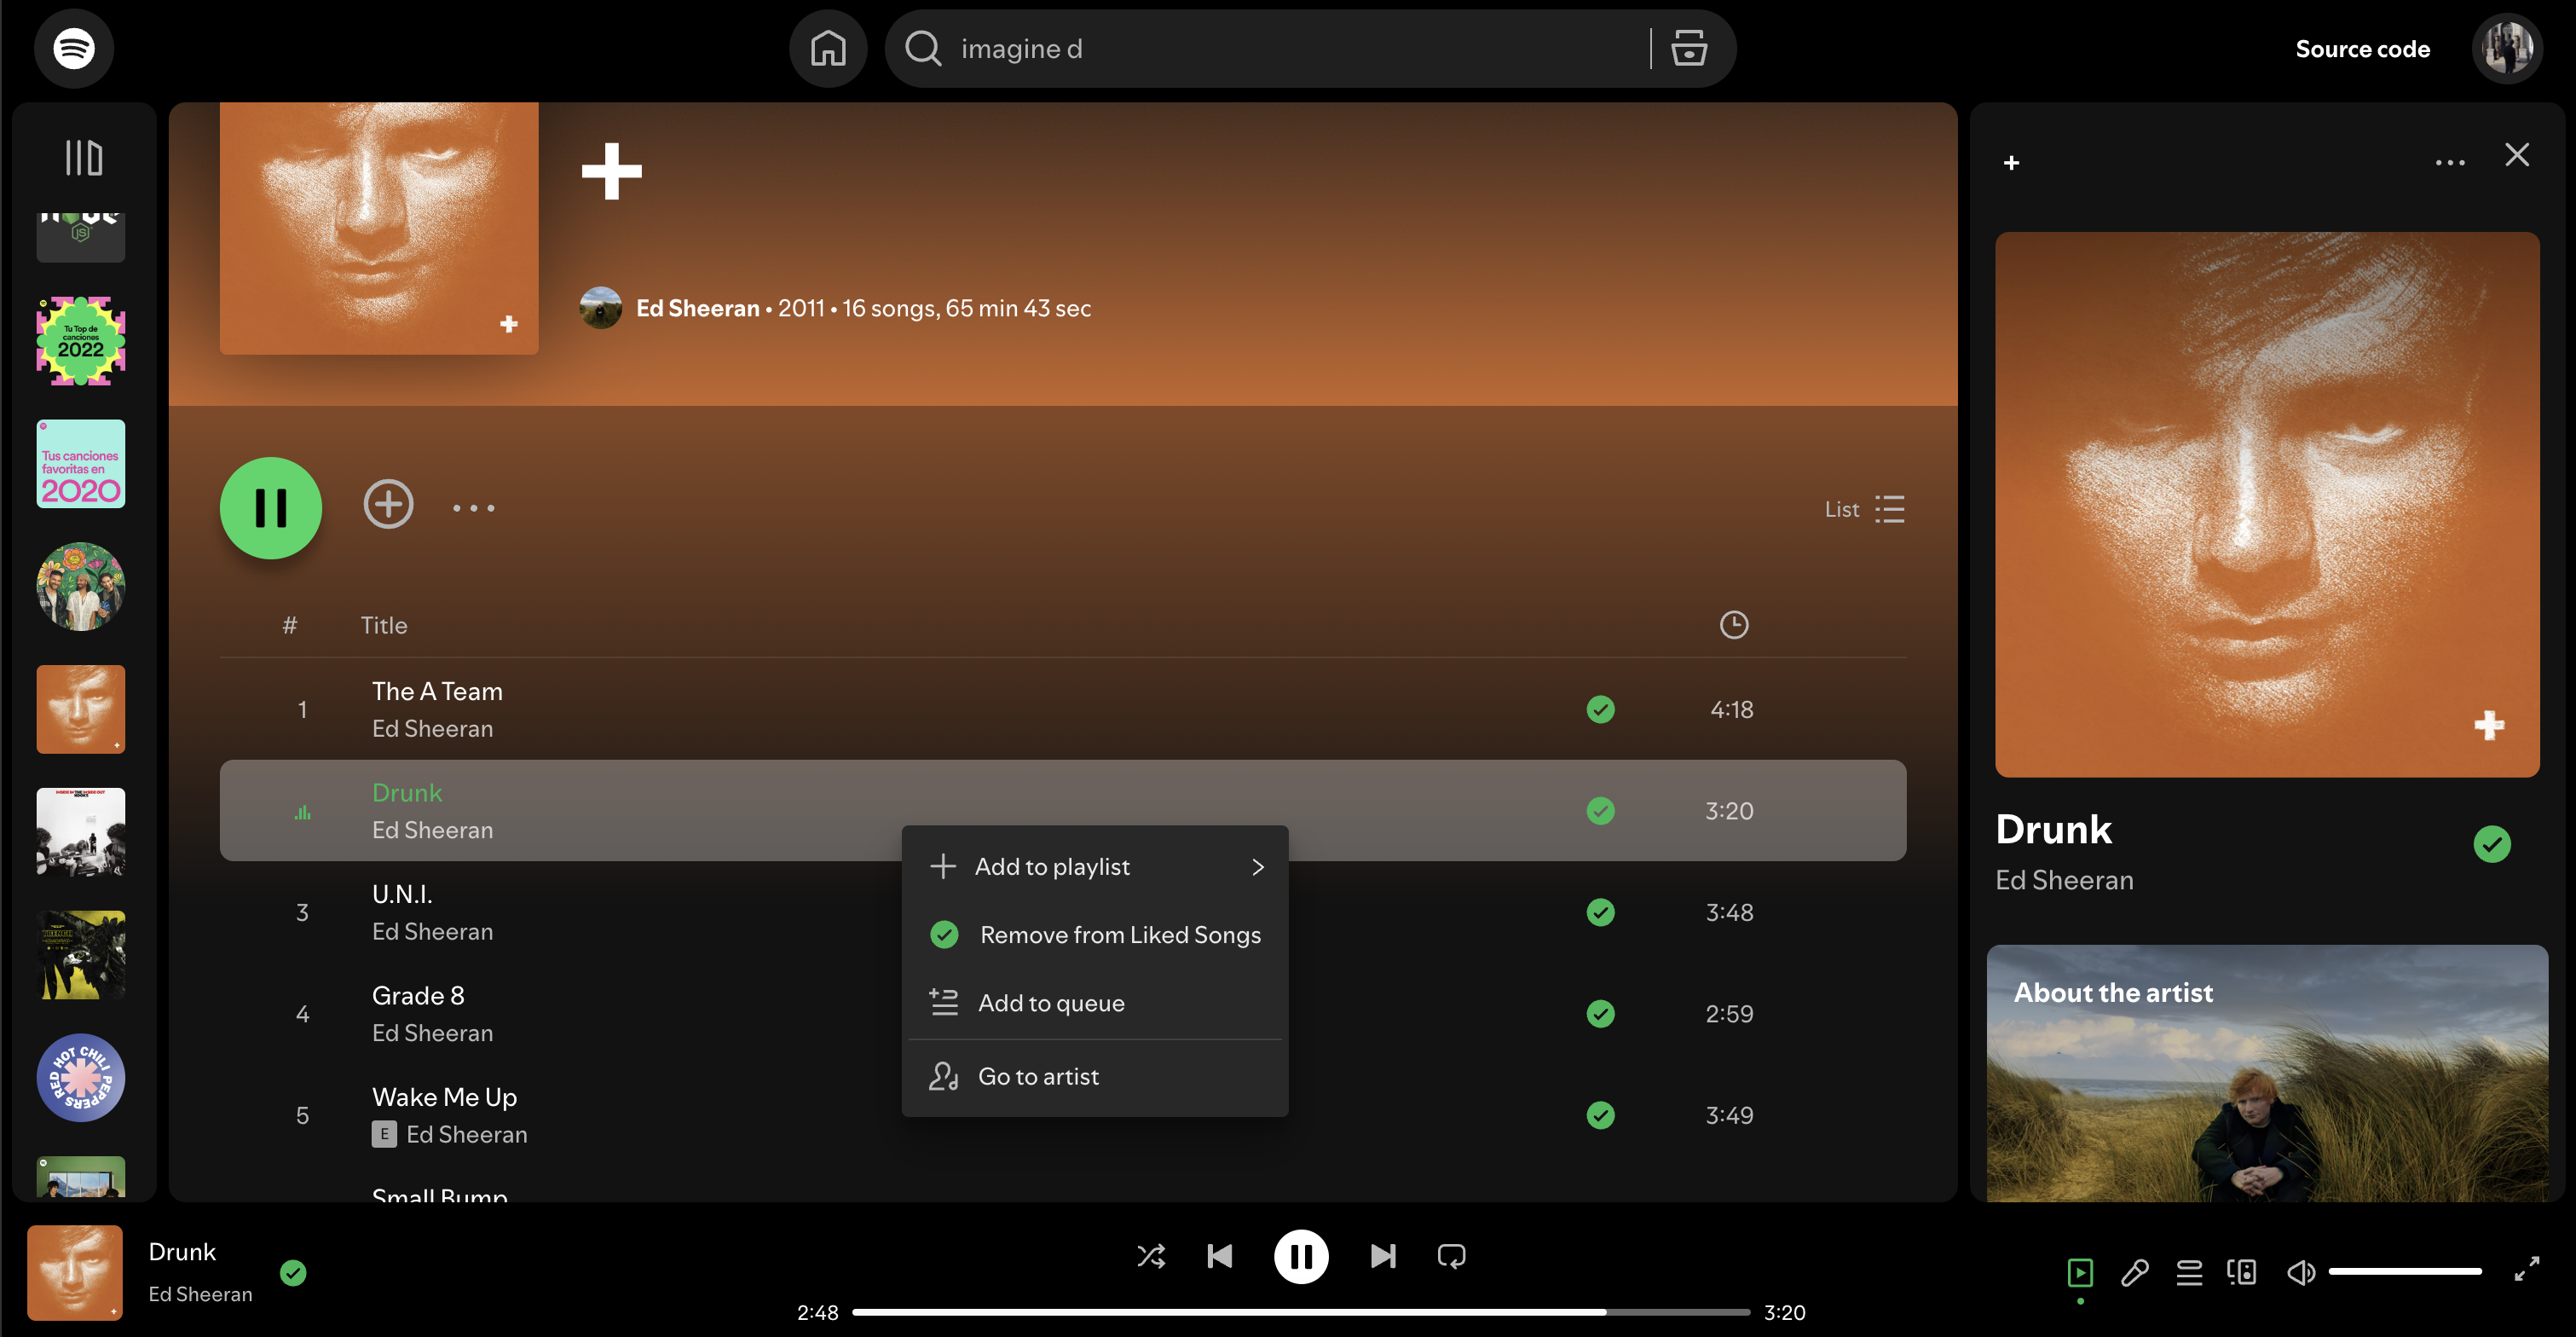Go to Home via house icon

(828, 48)
